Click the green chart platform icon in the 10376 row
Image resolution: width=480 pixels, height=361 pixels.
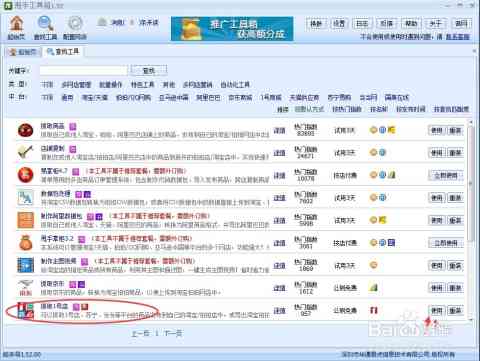point(391,175)
